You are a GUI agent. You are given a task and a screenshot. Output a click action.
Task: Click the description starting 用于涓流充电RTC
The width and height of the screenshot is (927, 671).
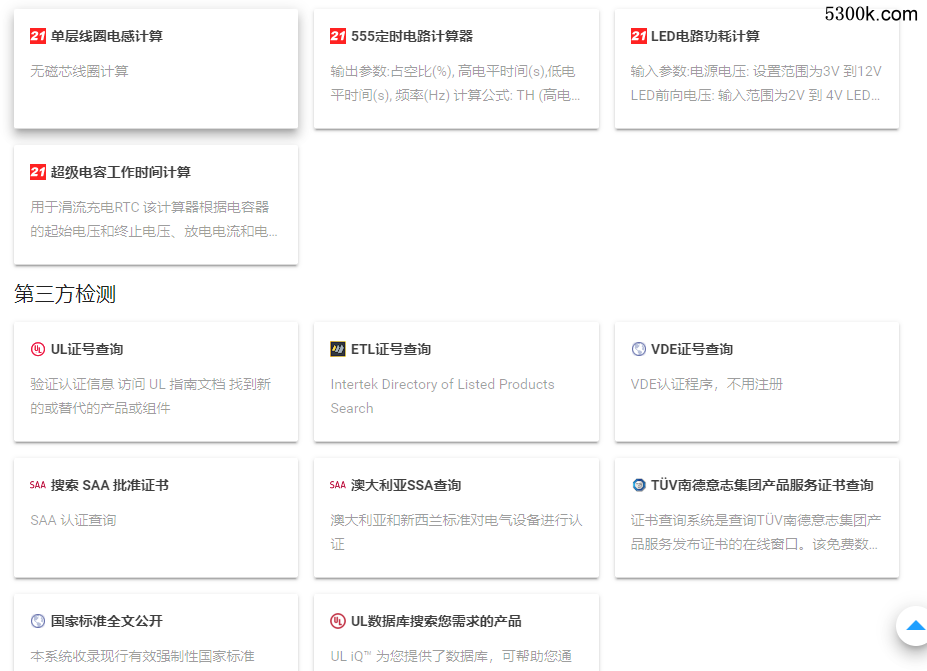[154, 219]
